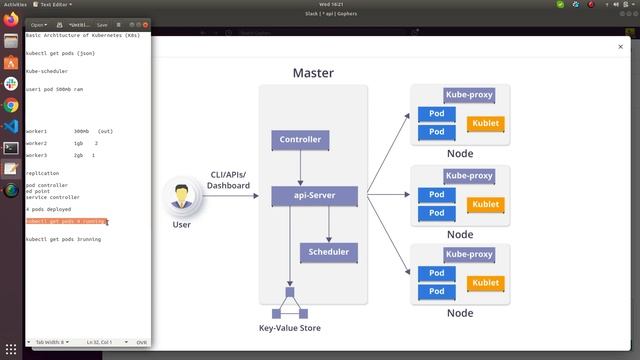The height and width of the screenshot is (360, 640).
Task: Open Visual Studio Code from the dock
Action: tap(11, 127)
